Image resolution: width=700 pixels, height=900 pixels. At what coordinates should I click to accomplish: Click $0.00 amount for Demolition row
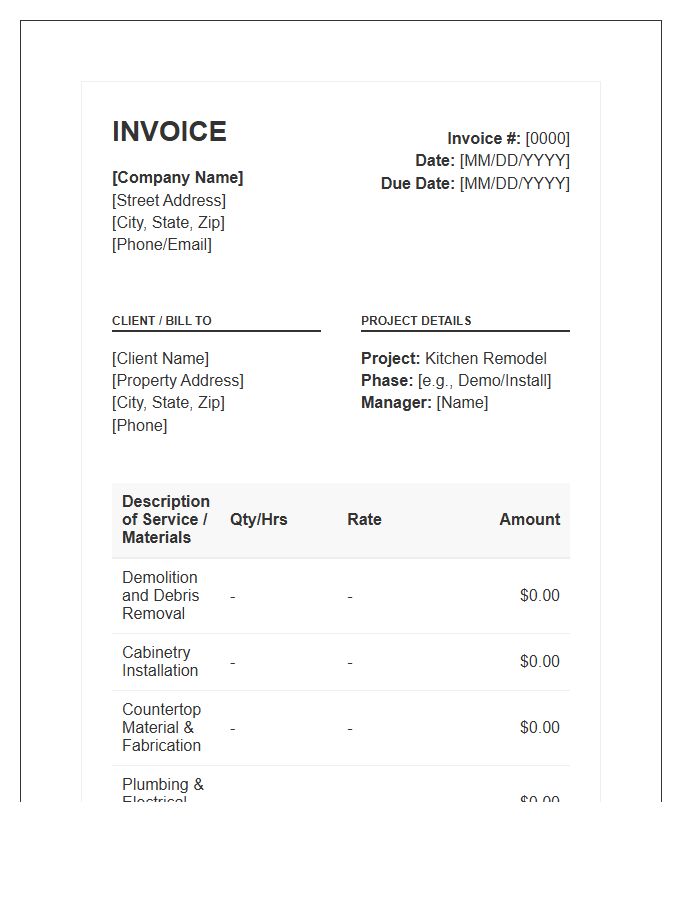click(x=540, y=596)
